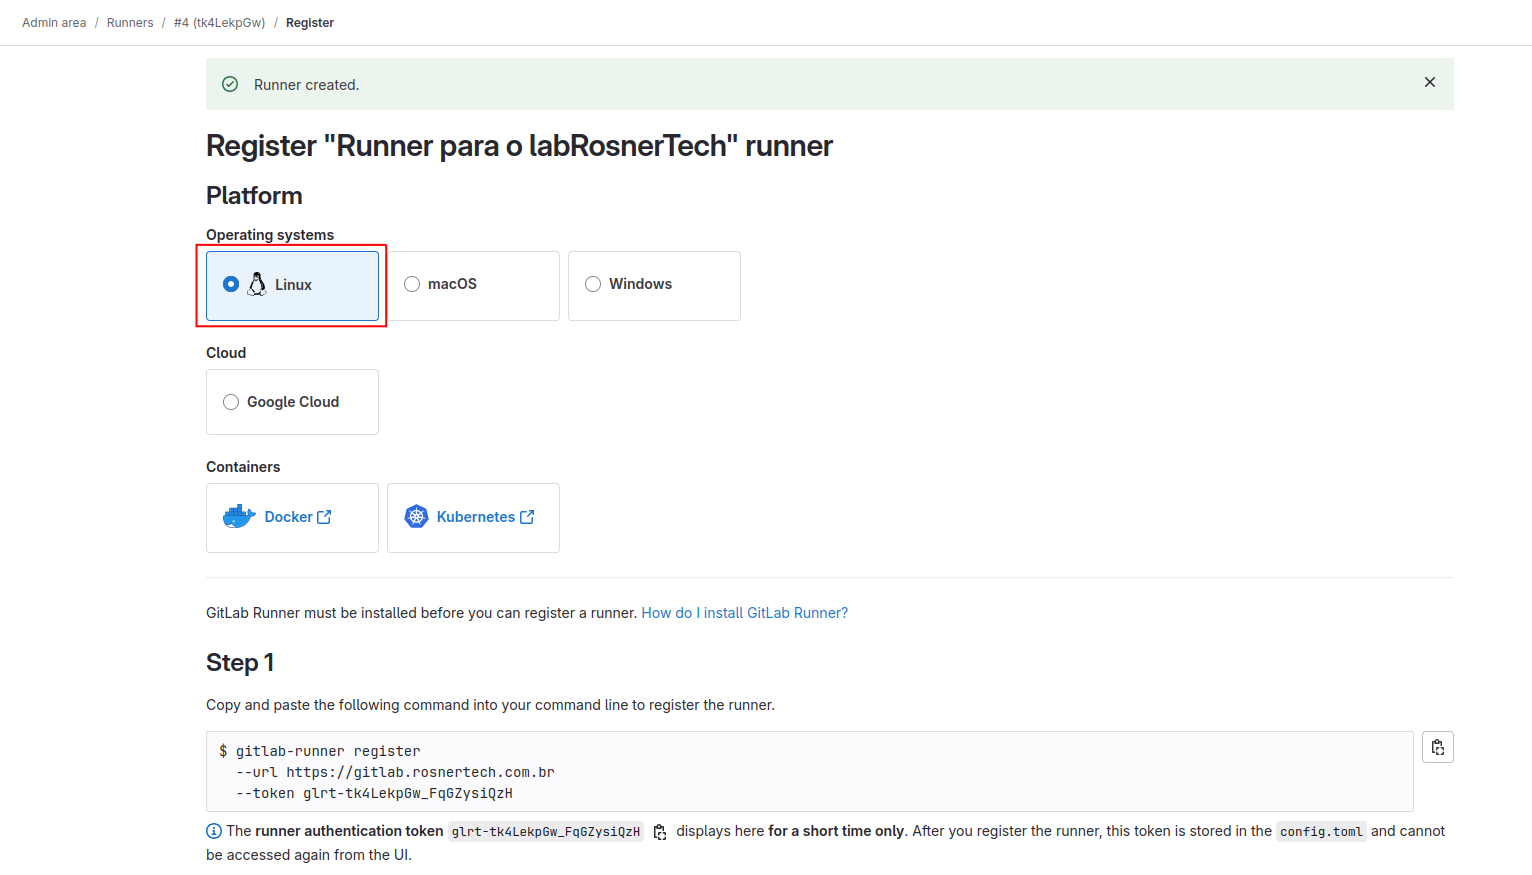Select the Linux radio button
Image resolution: width=1532 pixels, height=875 pixels.
click(231, 284)
